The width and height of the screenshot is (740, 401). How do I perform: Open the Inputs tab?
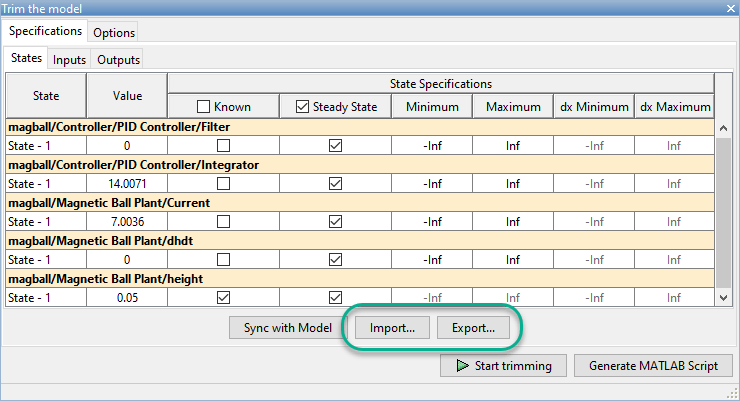[x=69, y=60]
